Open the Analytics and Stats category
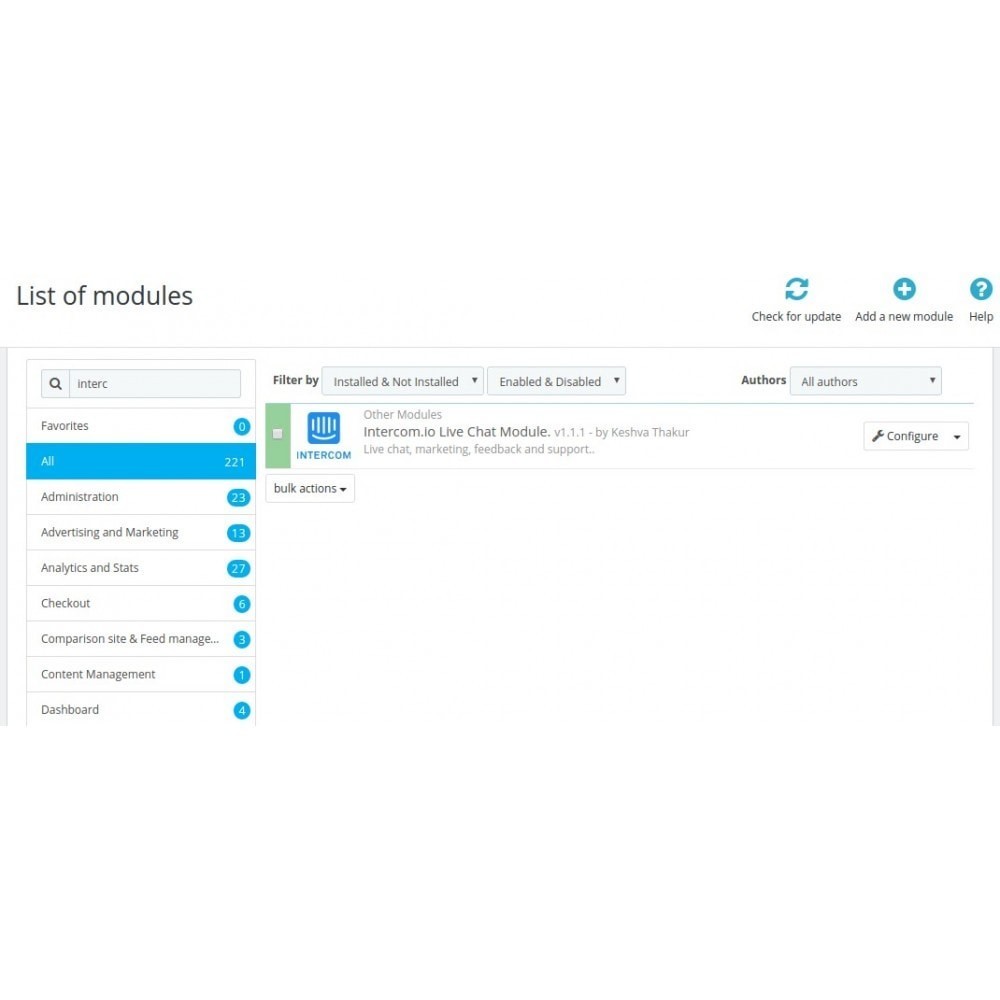Viewport: 1000px width, 1000px height. coord(141,568)
